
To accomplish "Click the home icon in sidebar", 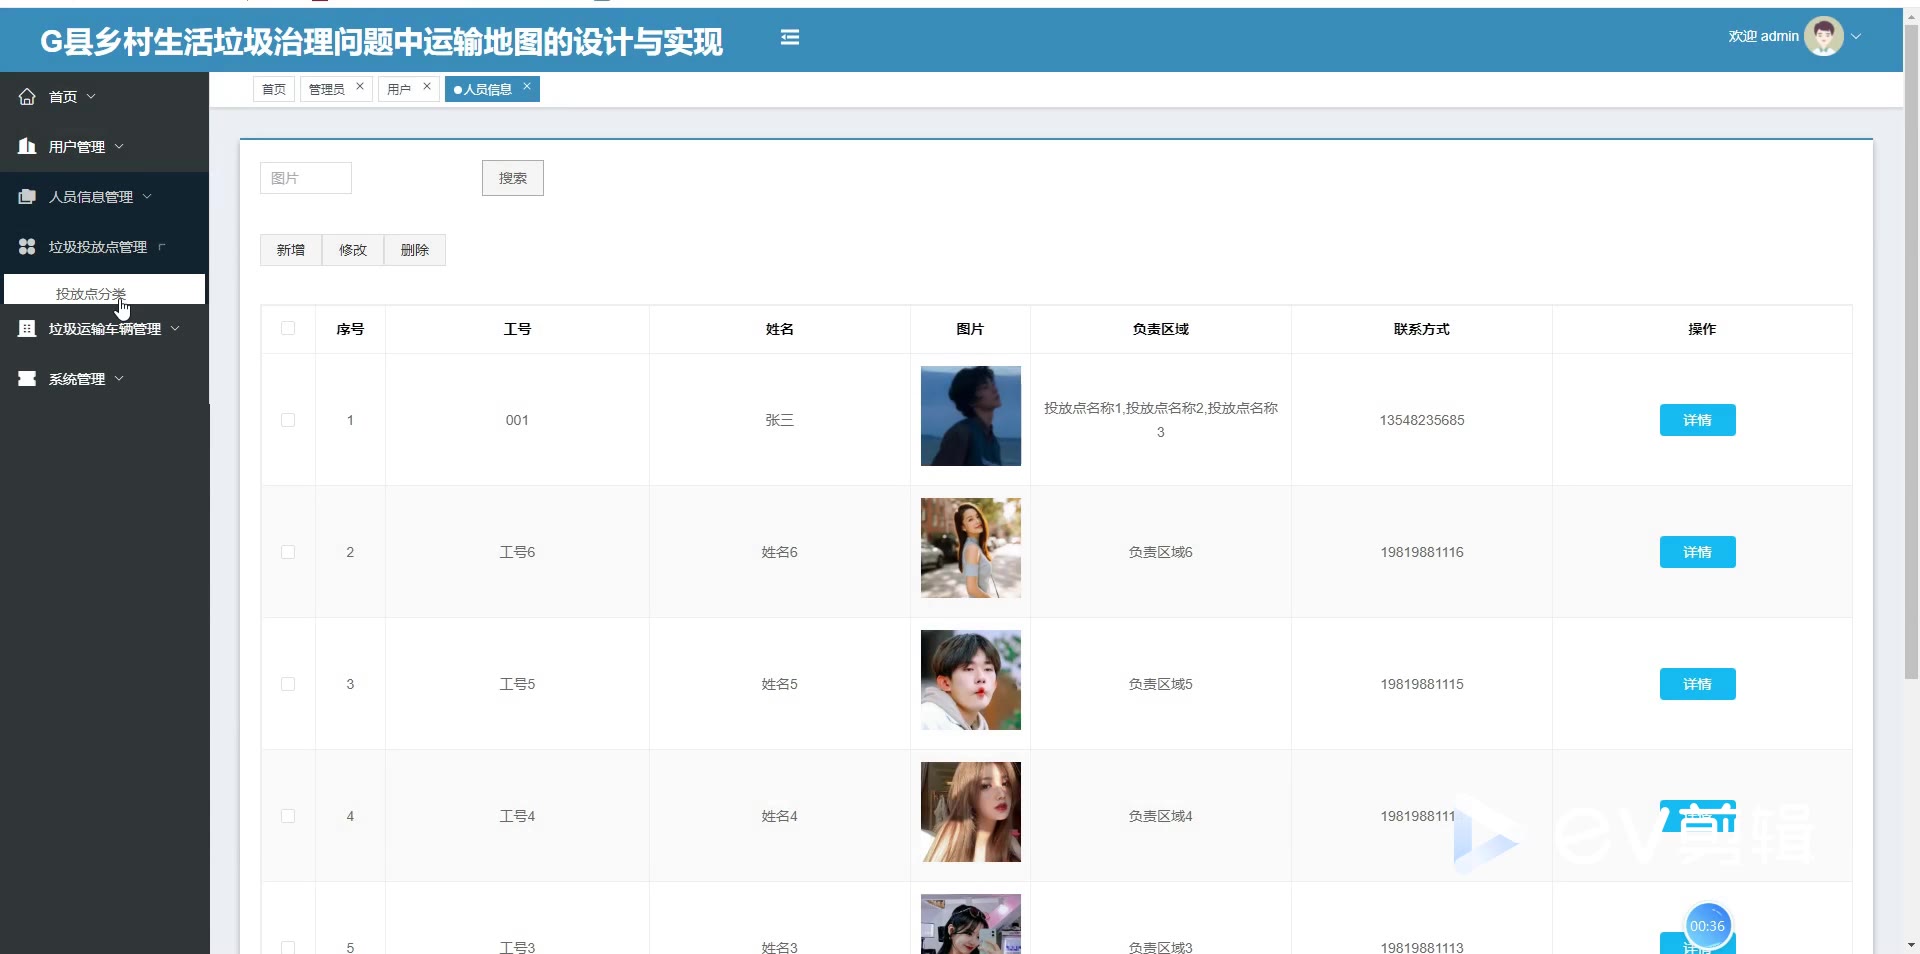I will click(27, 97).
